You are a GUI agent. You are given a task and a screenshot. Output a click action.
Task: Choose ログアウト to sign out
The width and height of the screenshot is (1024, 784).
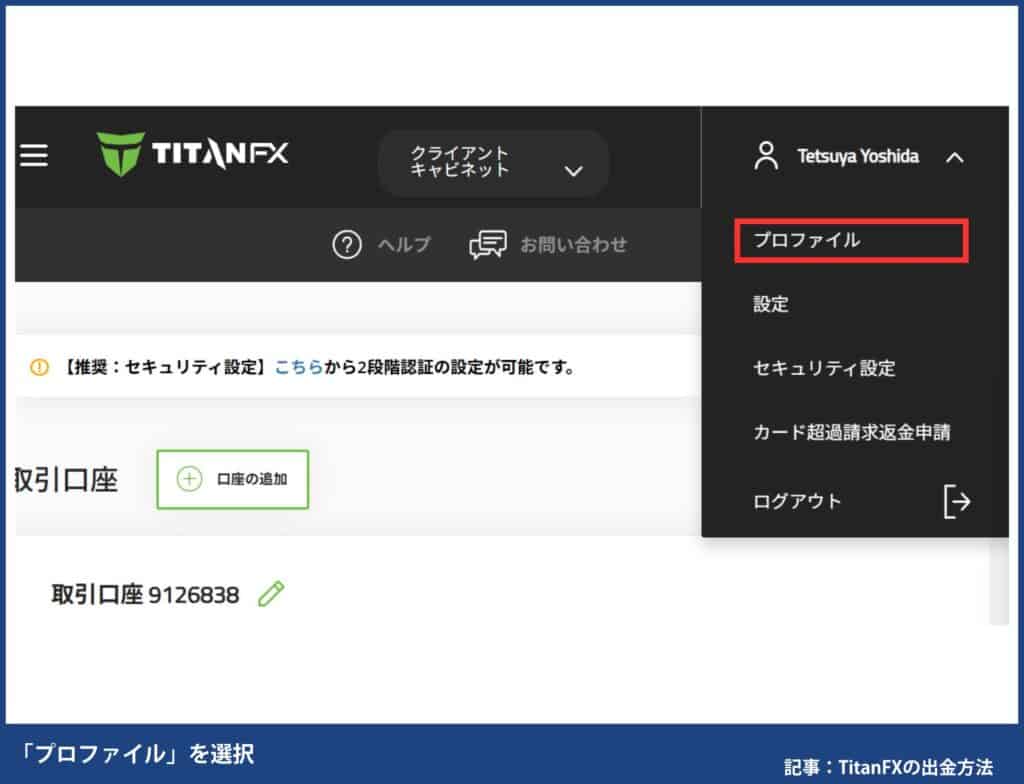[x=796, y=502]
